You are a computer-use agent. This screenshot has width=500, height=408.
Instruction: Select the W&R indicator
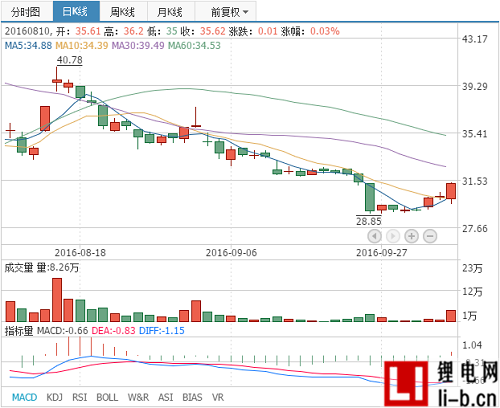138,397
